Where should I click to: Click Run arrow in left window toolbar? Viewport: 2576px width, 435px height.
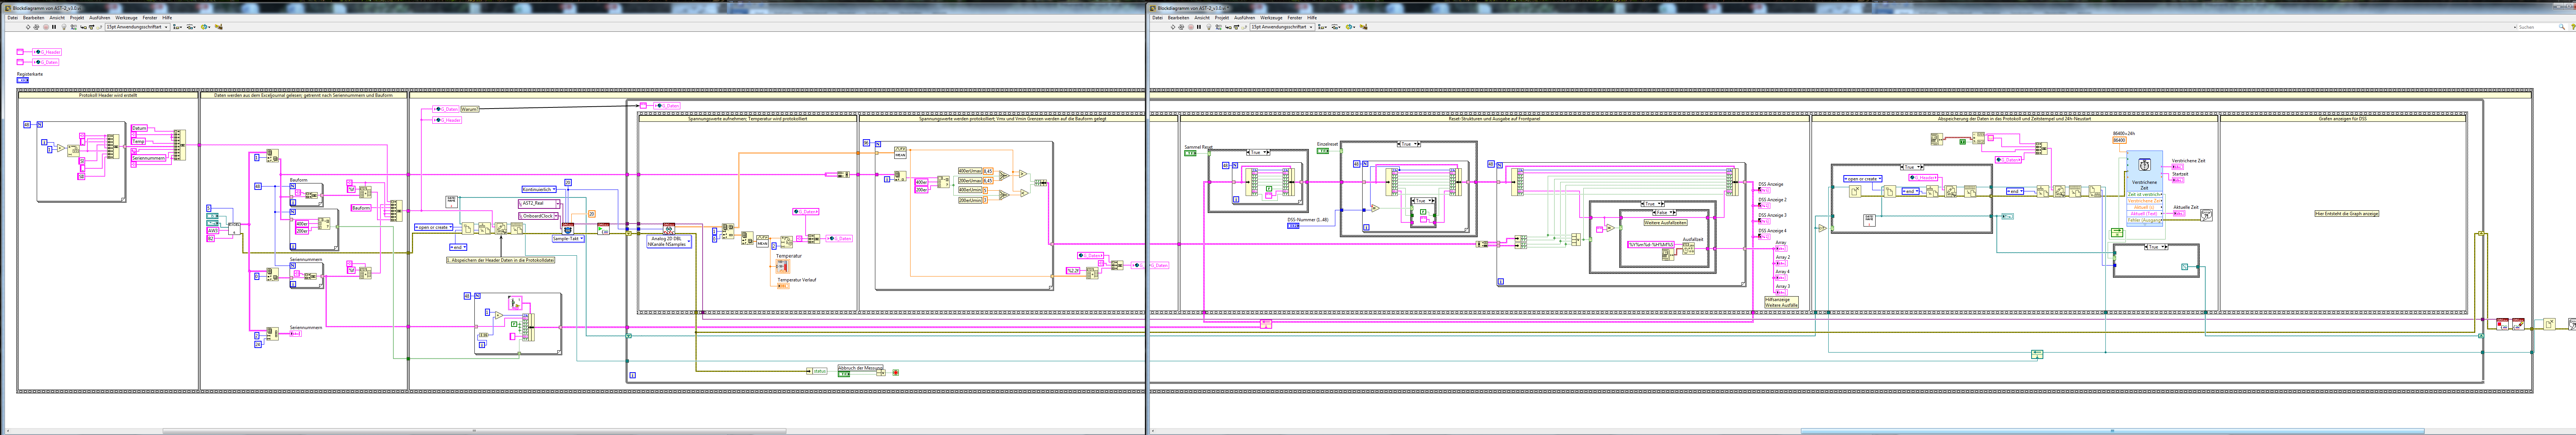coord(28,27)
